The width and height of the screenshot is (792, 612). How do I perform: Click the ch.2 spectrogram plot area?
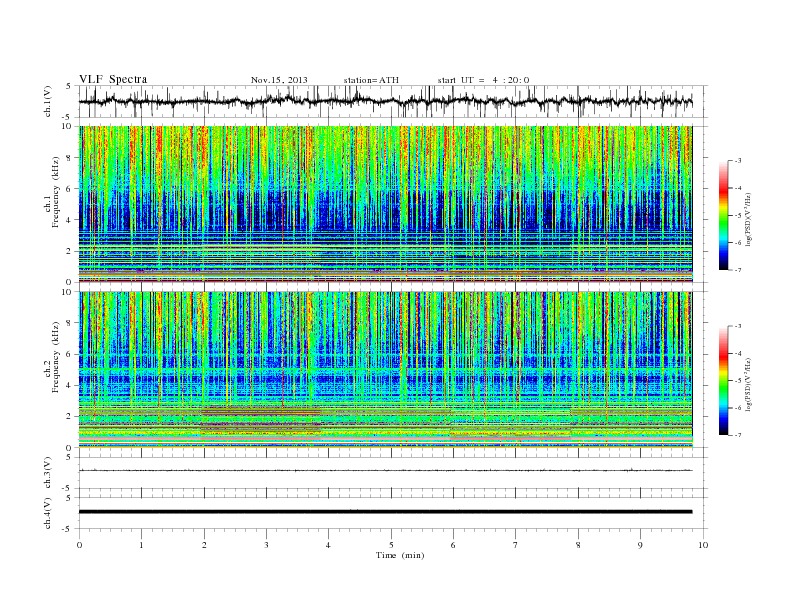[385, 370]
